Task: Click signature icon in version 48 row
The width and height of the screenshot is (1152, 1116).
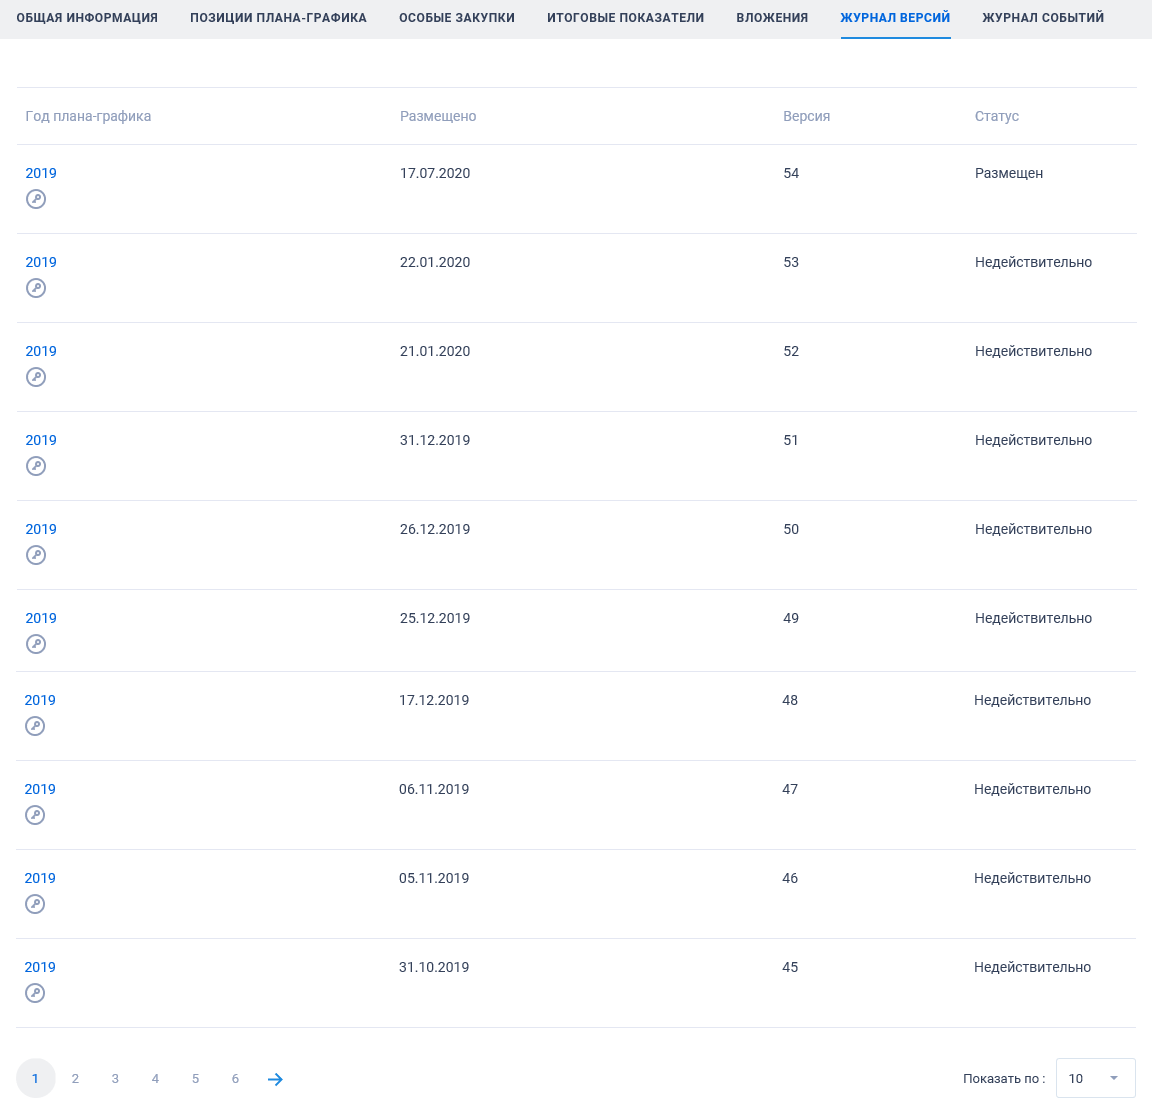Action: pos(35,726)
